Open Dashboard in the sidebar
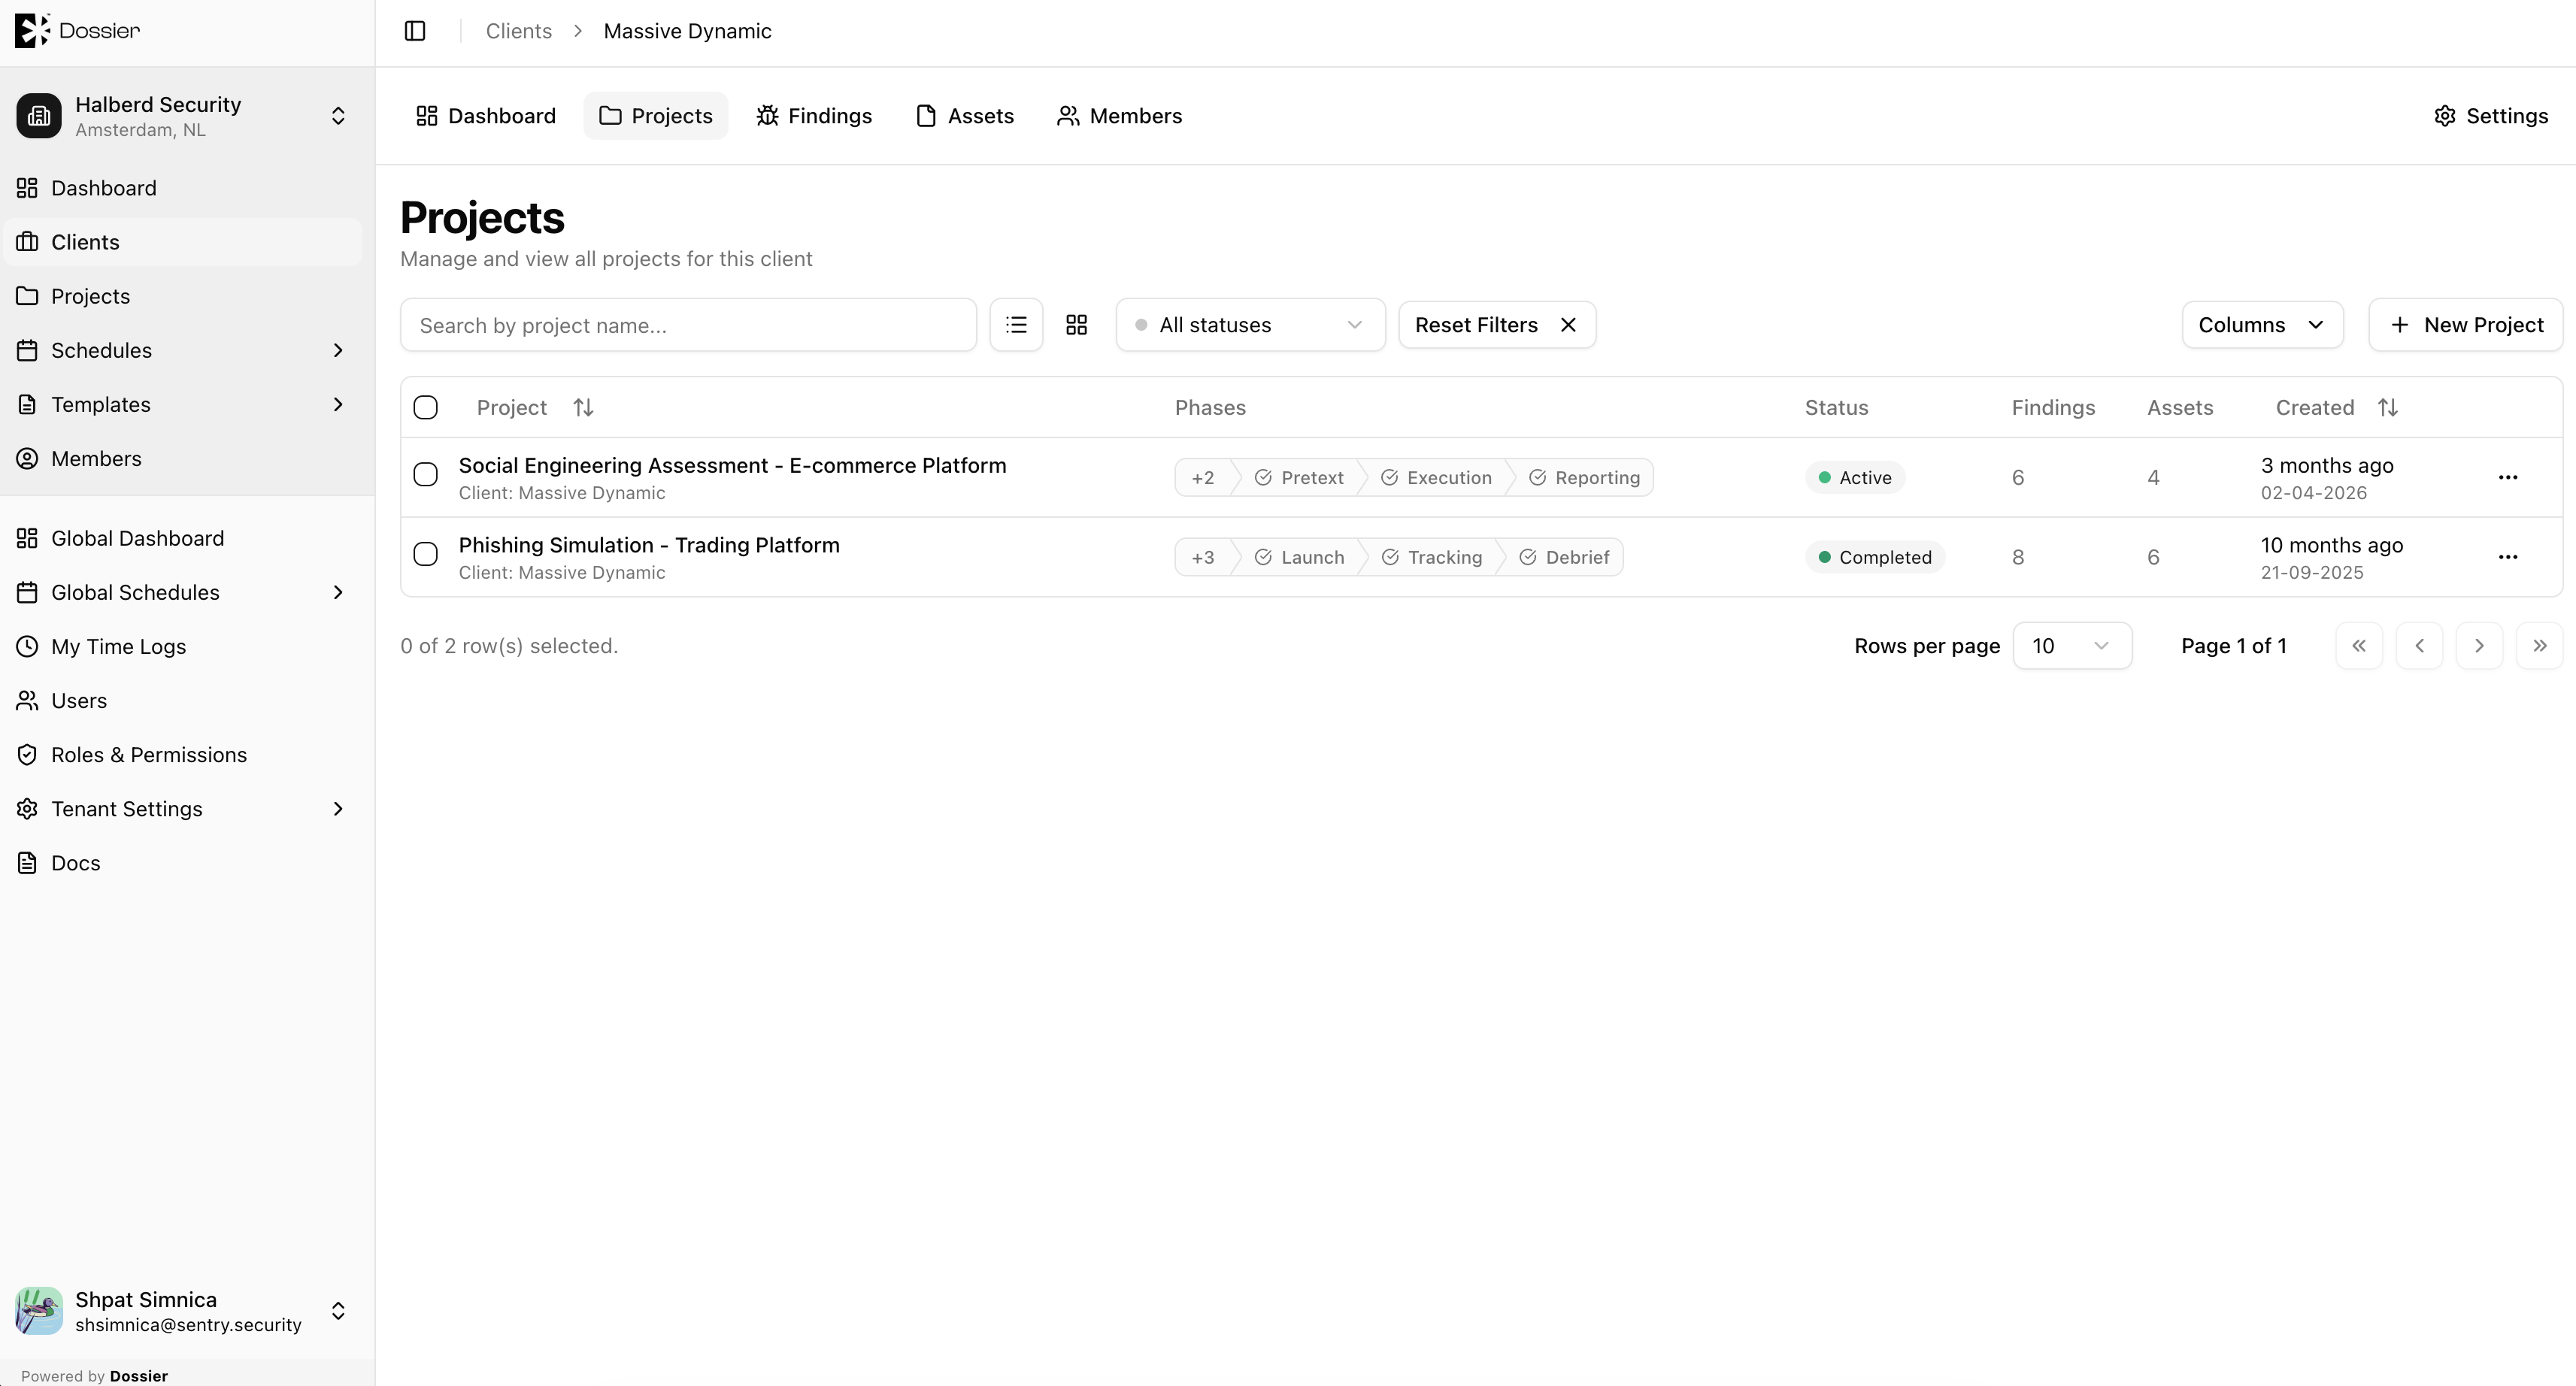Viewport: 2576px width, 1386px height. 182,188
